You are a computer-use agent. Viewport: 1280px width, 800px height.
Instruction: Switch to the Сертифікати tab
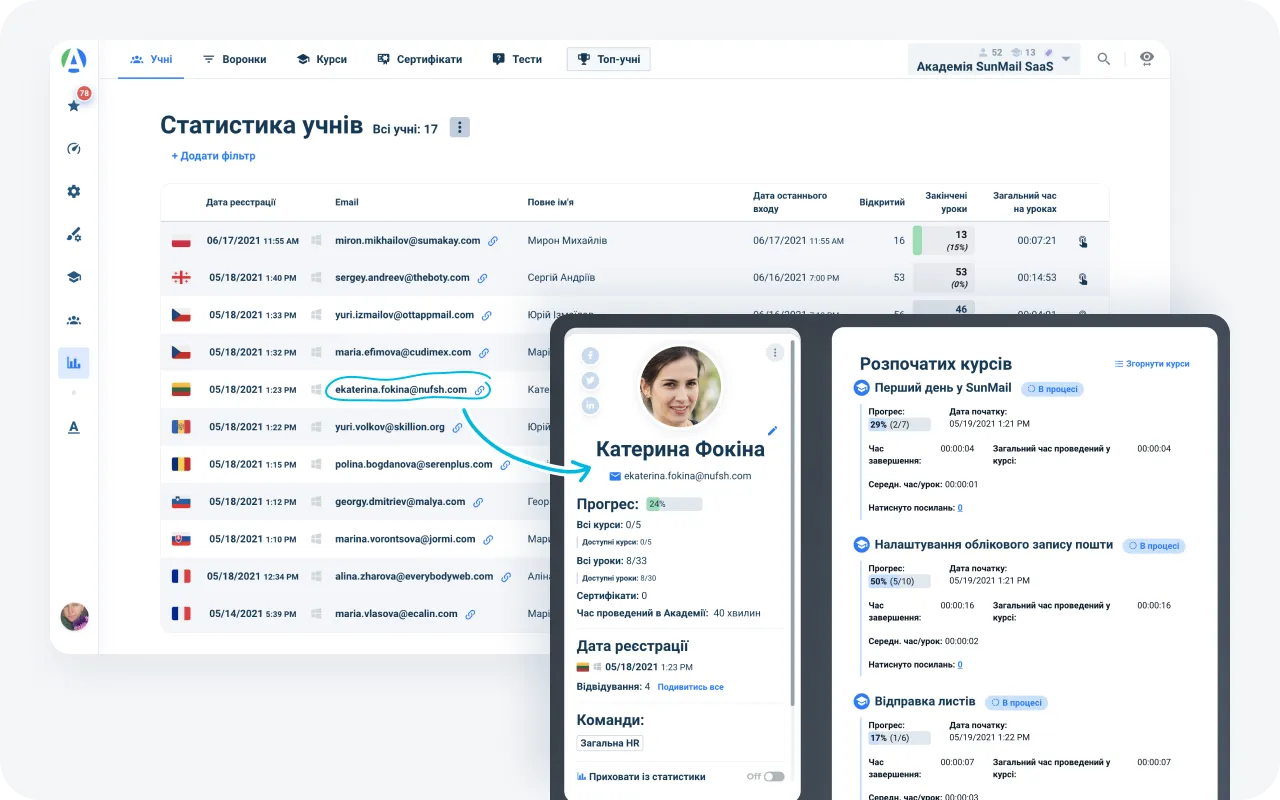pos(419,59)
